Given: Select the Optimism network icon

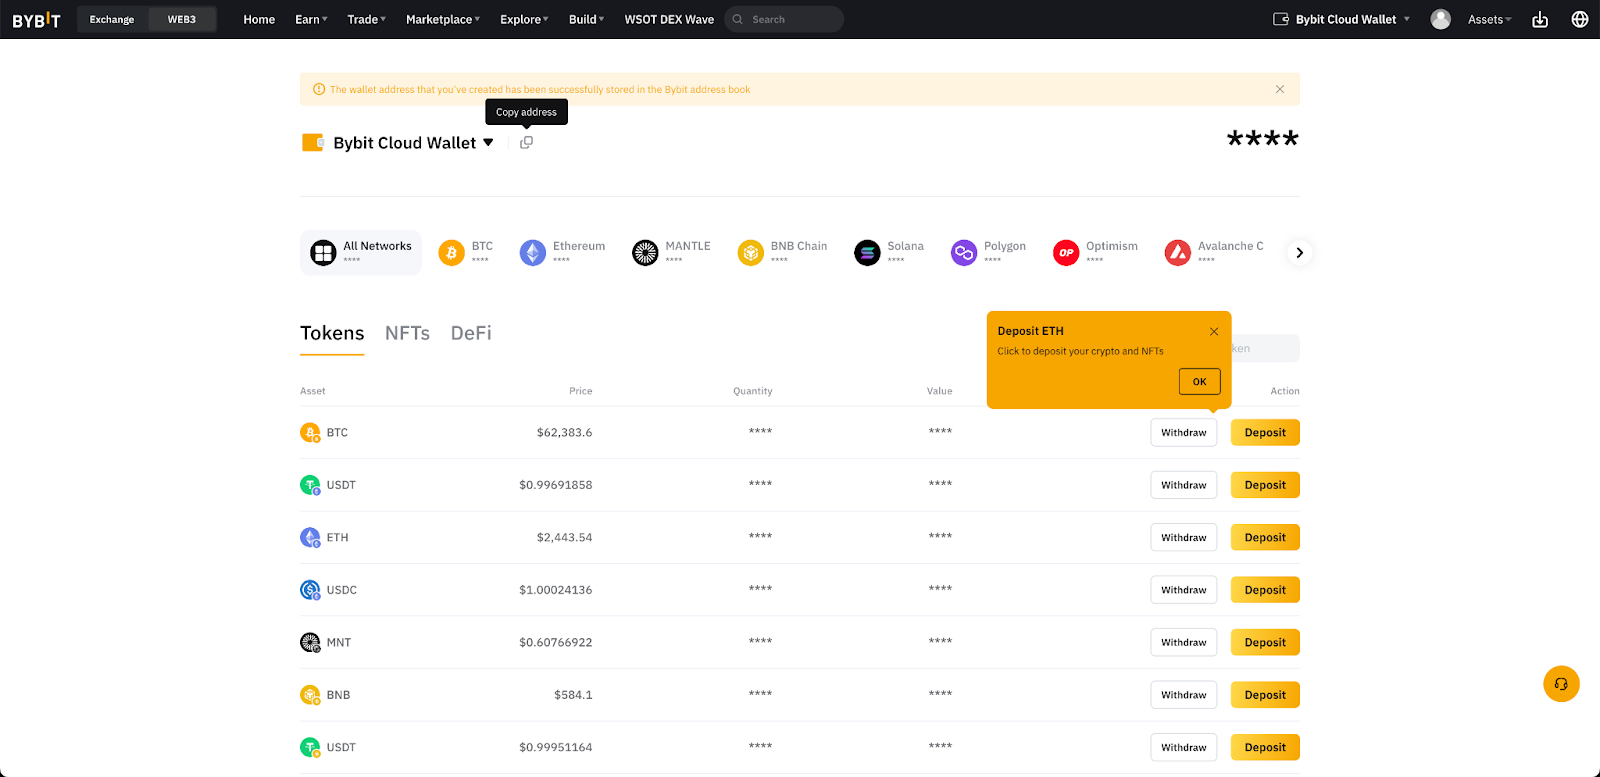Looking at the screenshot, I should pyautogui.click(x=1066, y=253).
